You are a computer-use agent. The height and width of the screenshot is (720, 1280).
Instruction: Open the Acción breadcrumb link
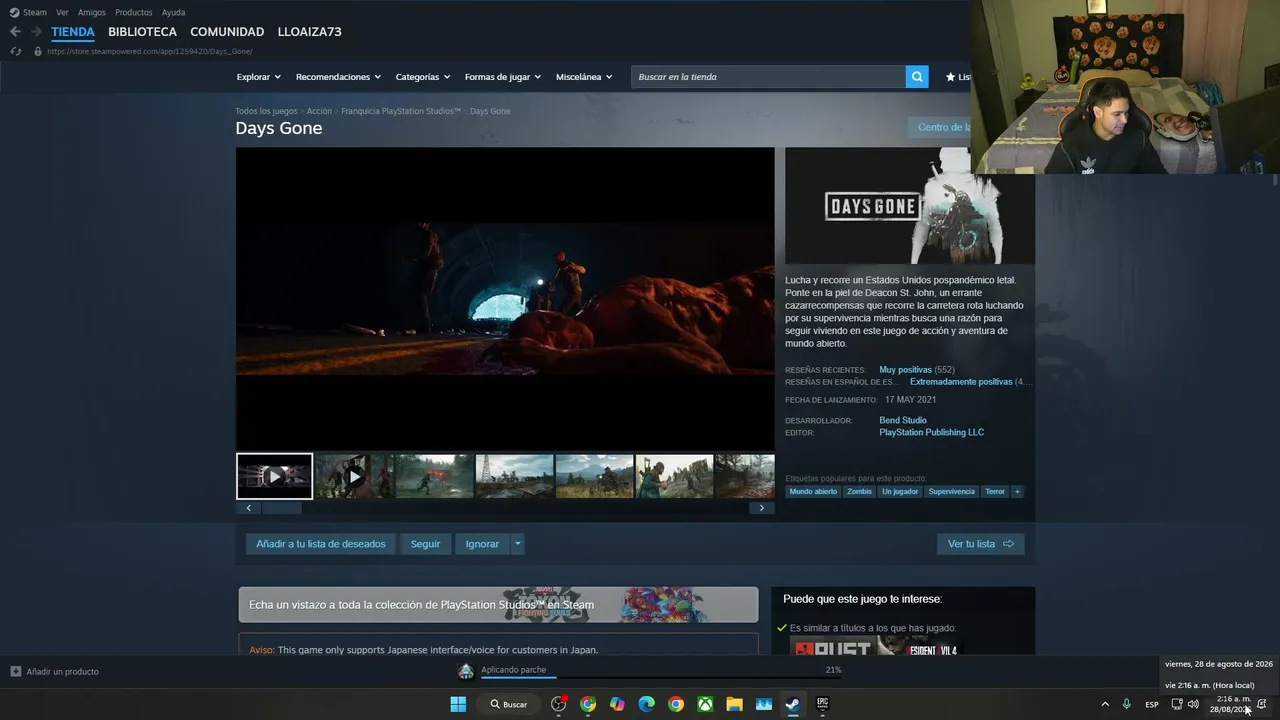click(x=319, y=111)
